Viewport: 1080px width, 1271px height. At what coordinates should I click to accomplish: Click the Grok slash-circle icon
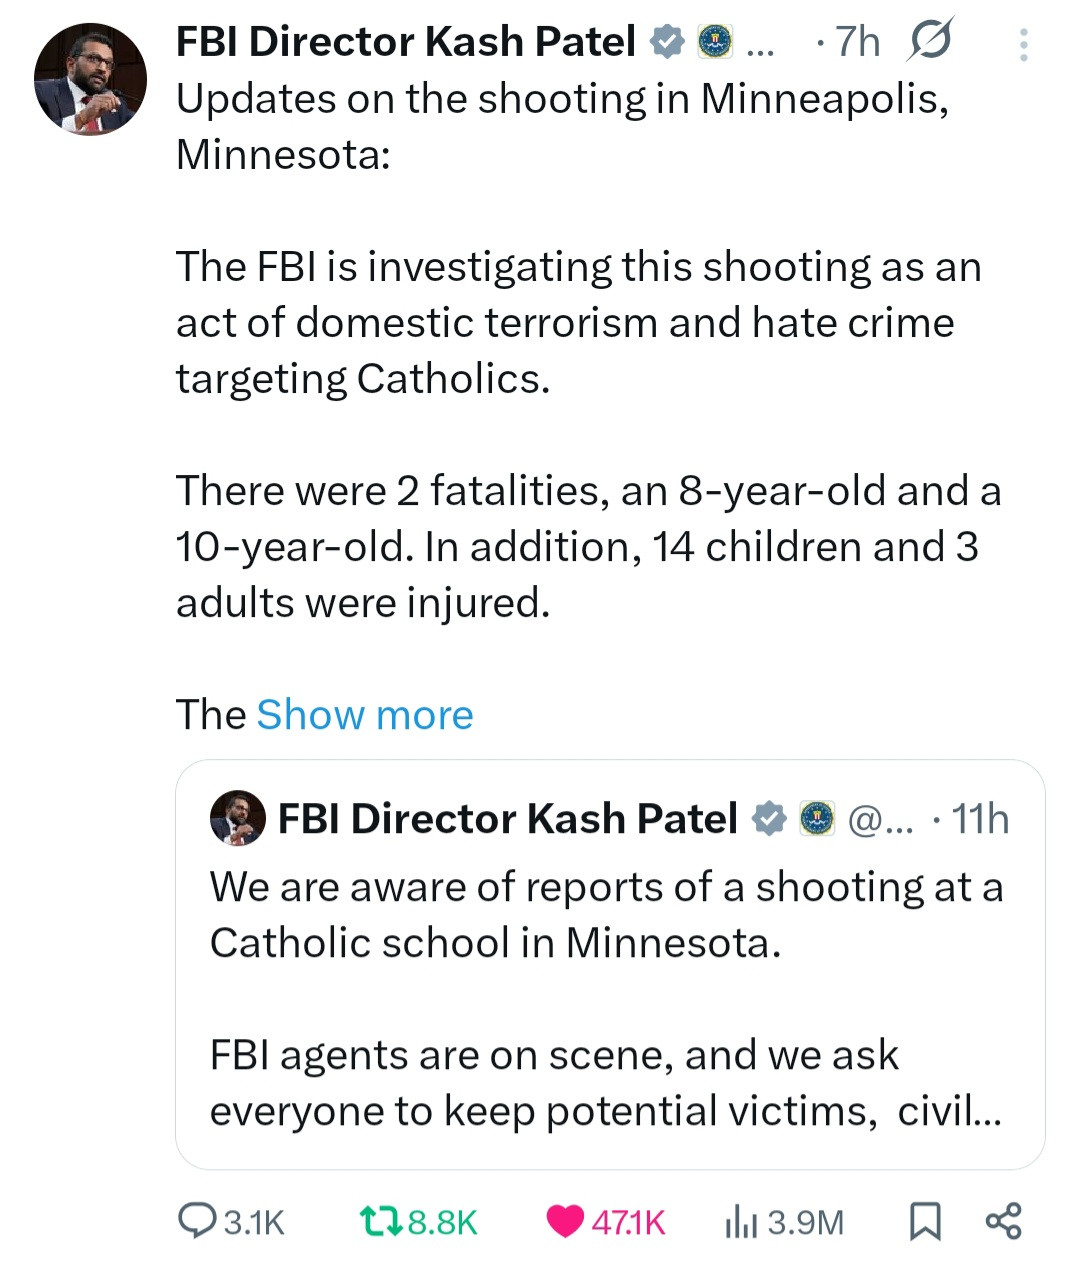931,42
